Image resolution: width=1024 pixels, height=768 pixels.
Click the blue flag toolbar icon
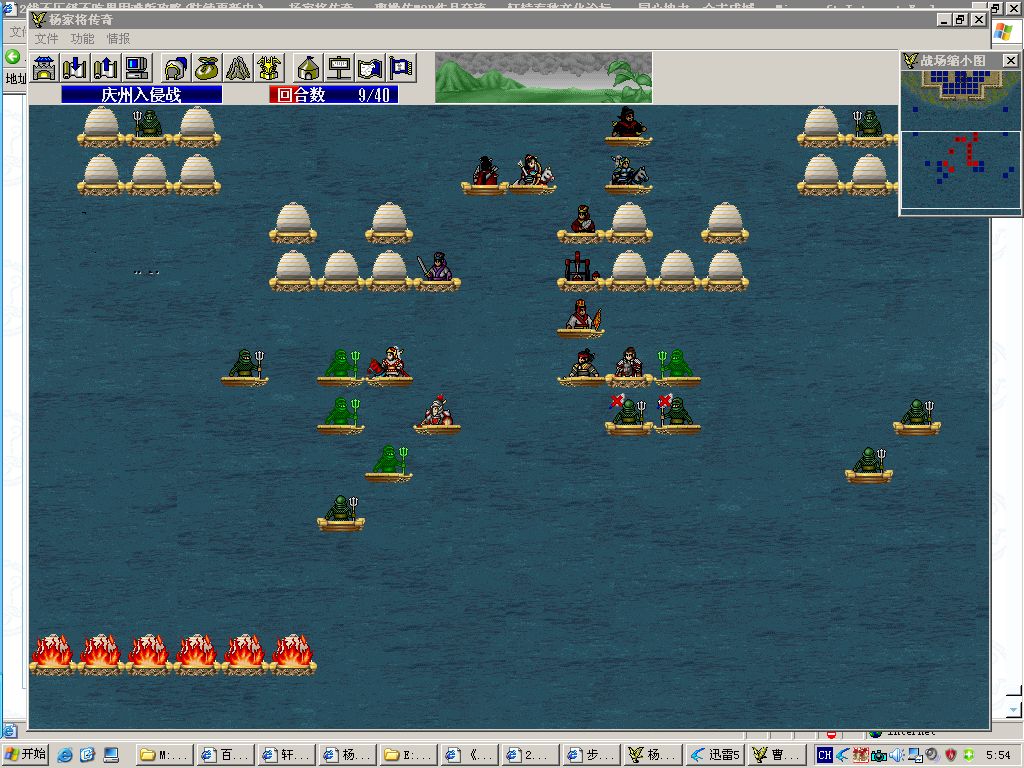pos(402,68)
